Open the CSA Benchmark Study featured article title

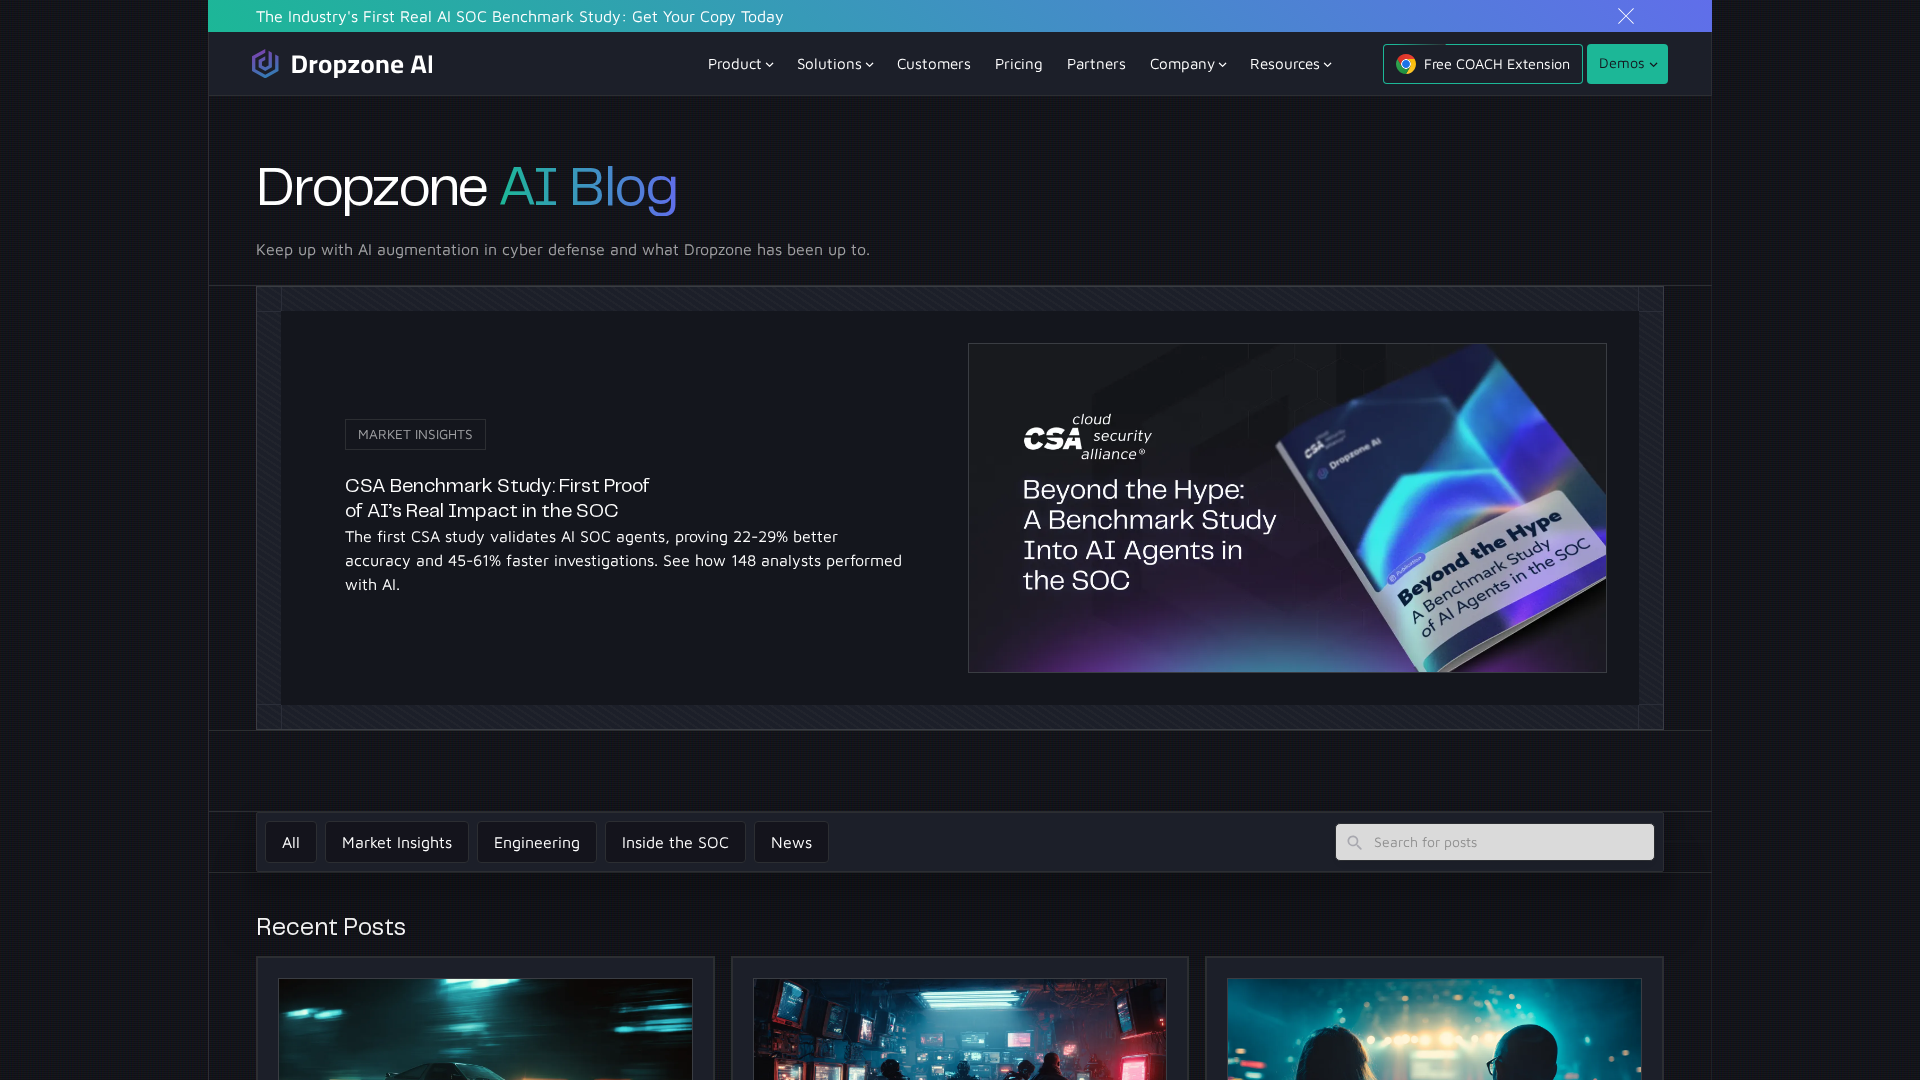tap(497, 498)
